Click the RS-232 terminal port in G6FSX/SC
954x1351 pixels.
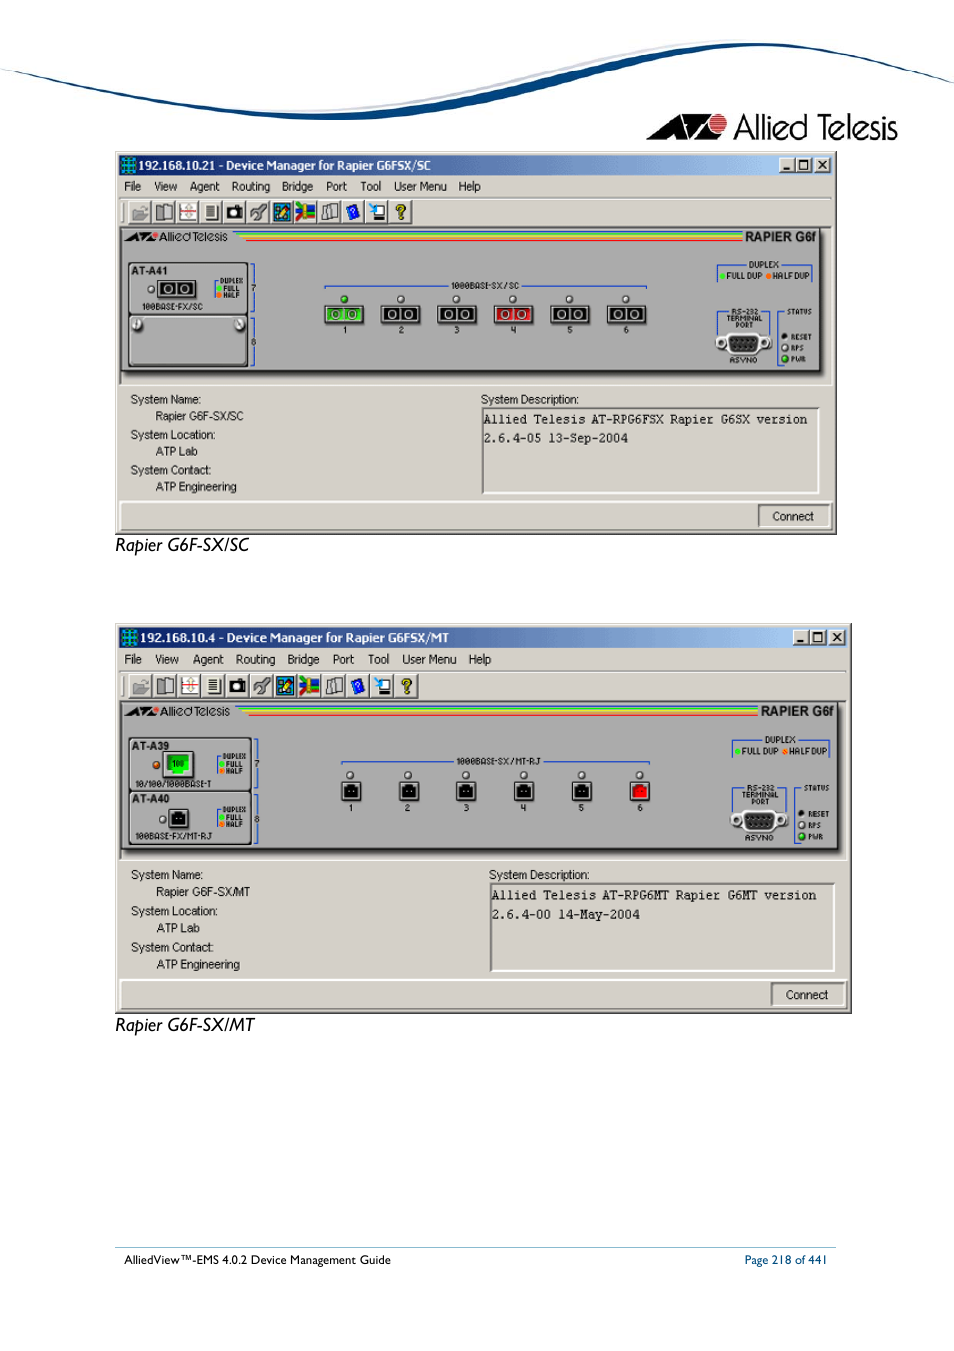[x=743, y=343]
